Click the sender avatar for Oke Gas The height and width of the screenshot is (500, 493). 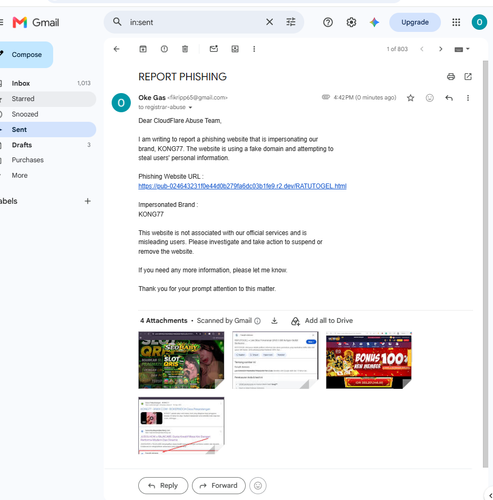tap(121, 103)
